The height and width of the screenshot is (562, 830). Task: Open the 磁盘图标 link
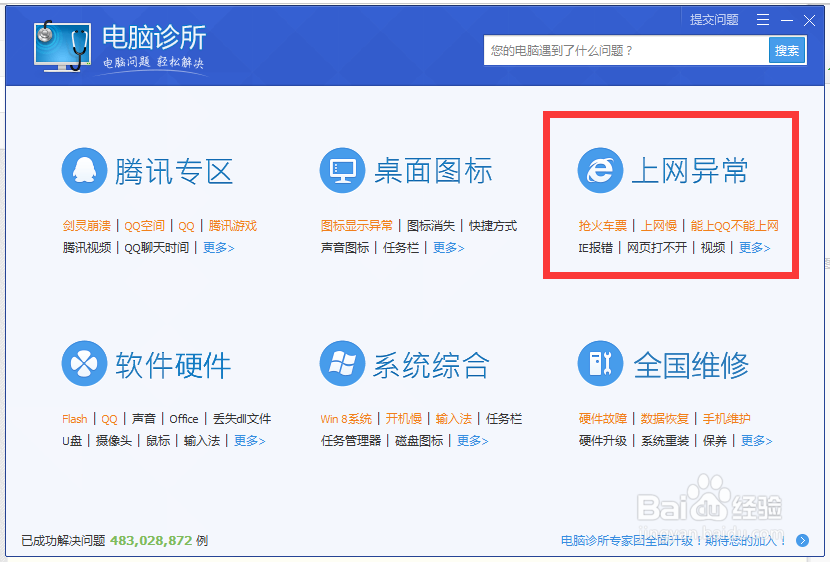419,441
